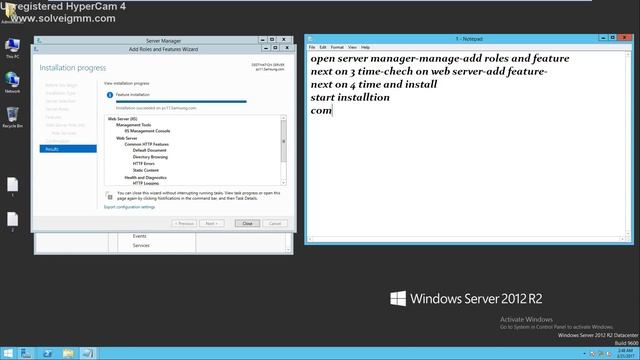This screenshot has width=640, height=360.
Task: Click the Server Manager dashboard scrollbar
Action: pos(288,242)
